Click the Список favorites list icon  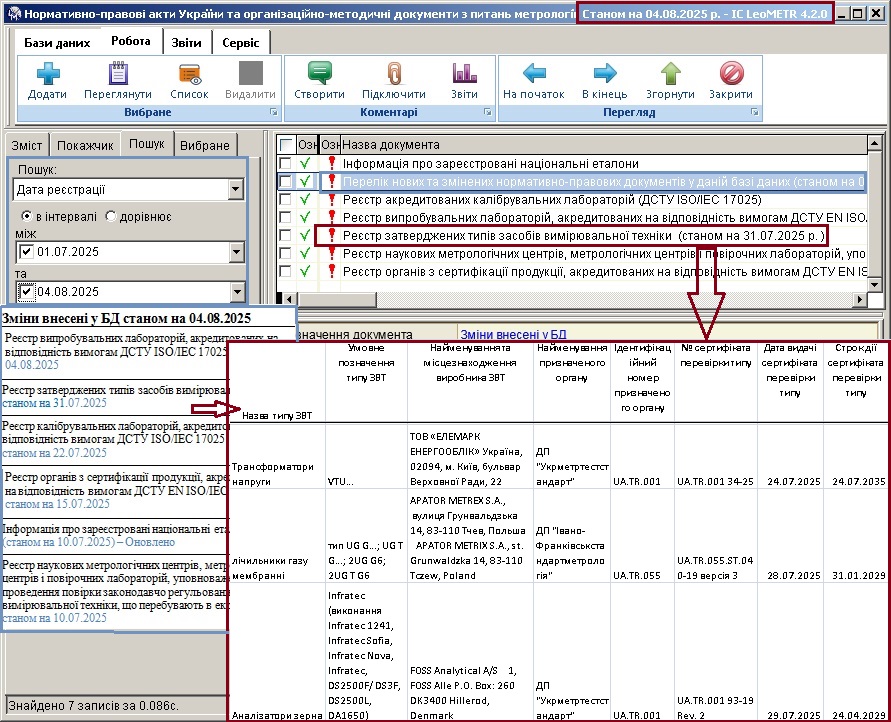pos(190,74)
